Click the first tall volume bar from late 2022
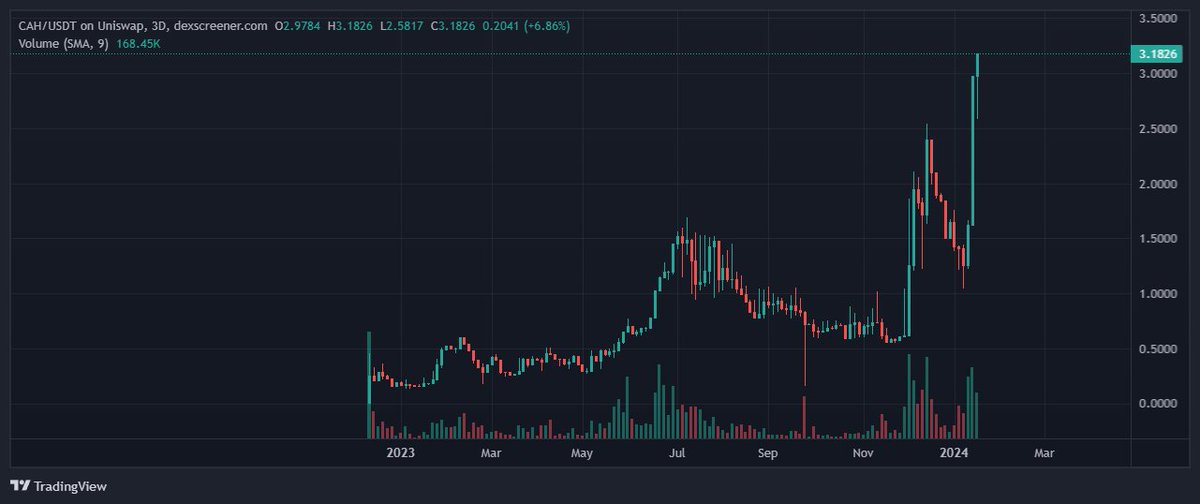 coord(369,385)
